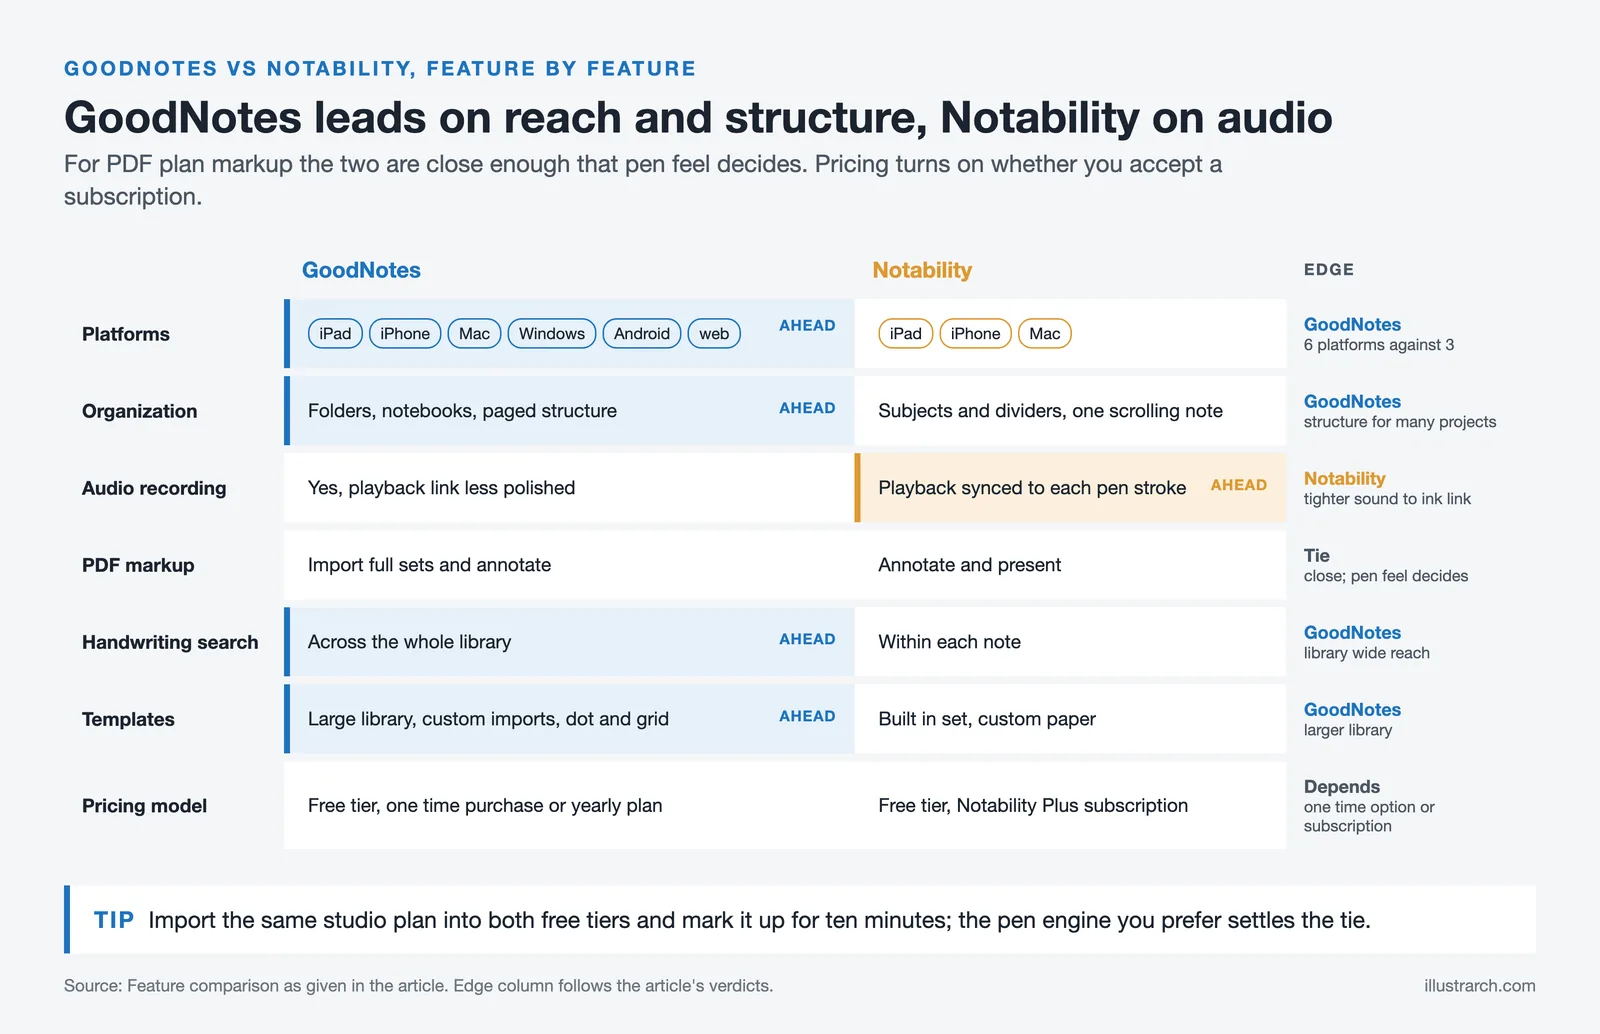Click the '6 platforms against 3' edge note

pos(1379,345)
